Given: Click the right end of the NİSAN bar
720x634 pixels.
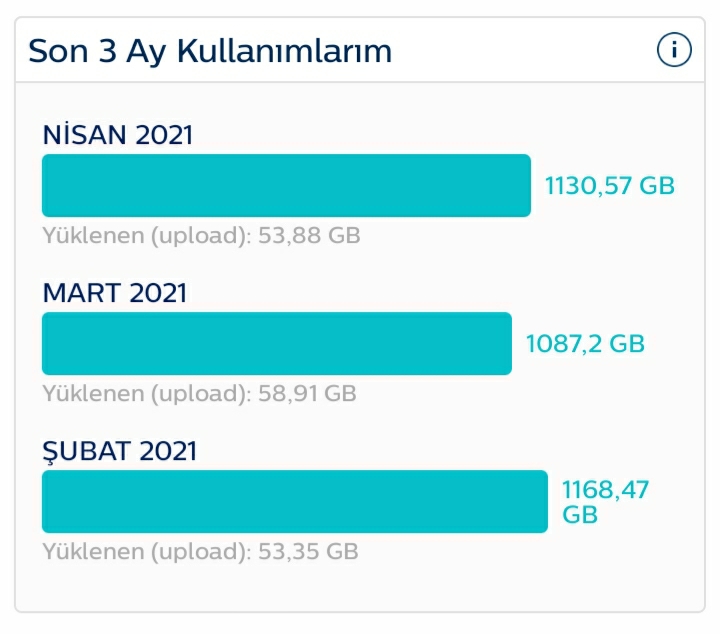Looking at the screenshot, I should pyautogui.click(x=524, y=185).
